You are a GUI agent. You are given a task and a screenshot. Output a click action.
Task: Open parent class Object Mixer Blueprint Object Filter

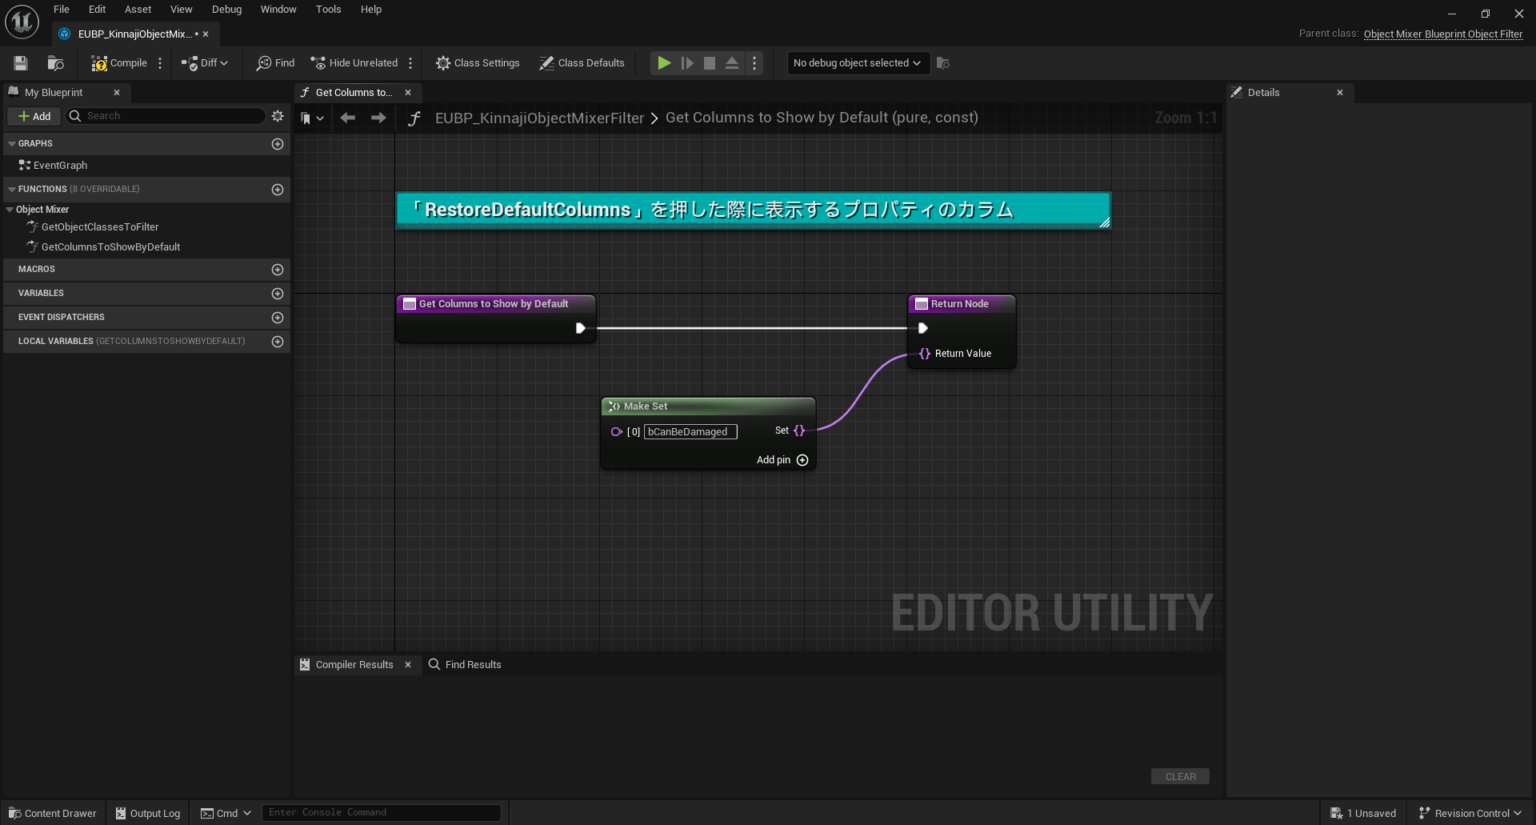(x=1443, y=33)
